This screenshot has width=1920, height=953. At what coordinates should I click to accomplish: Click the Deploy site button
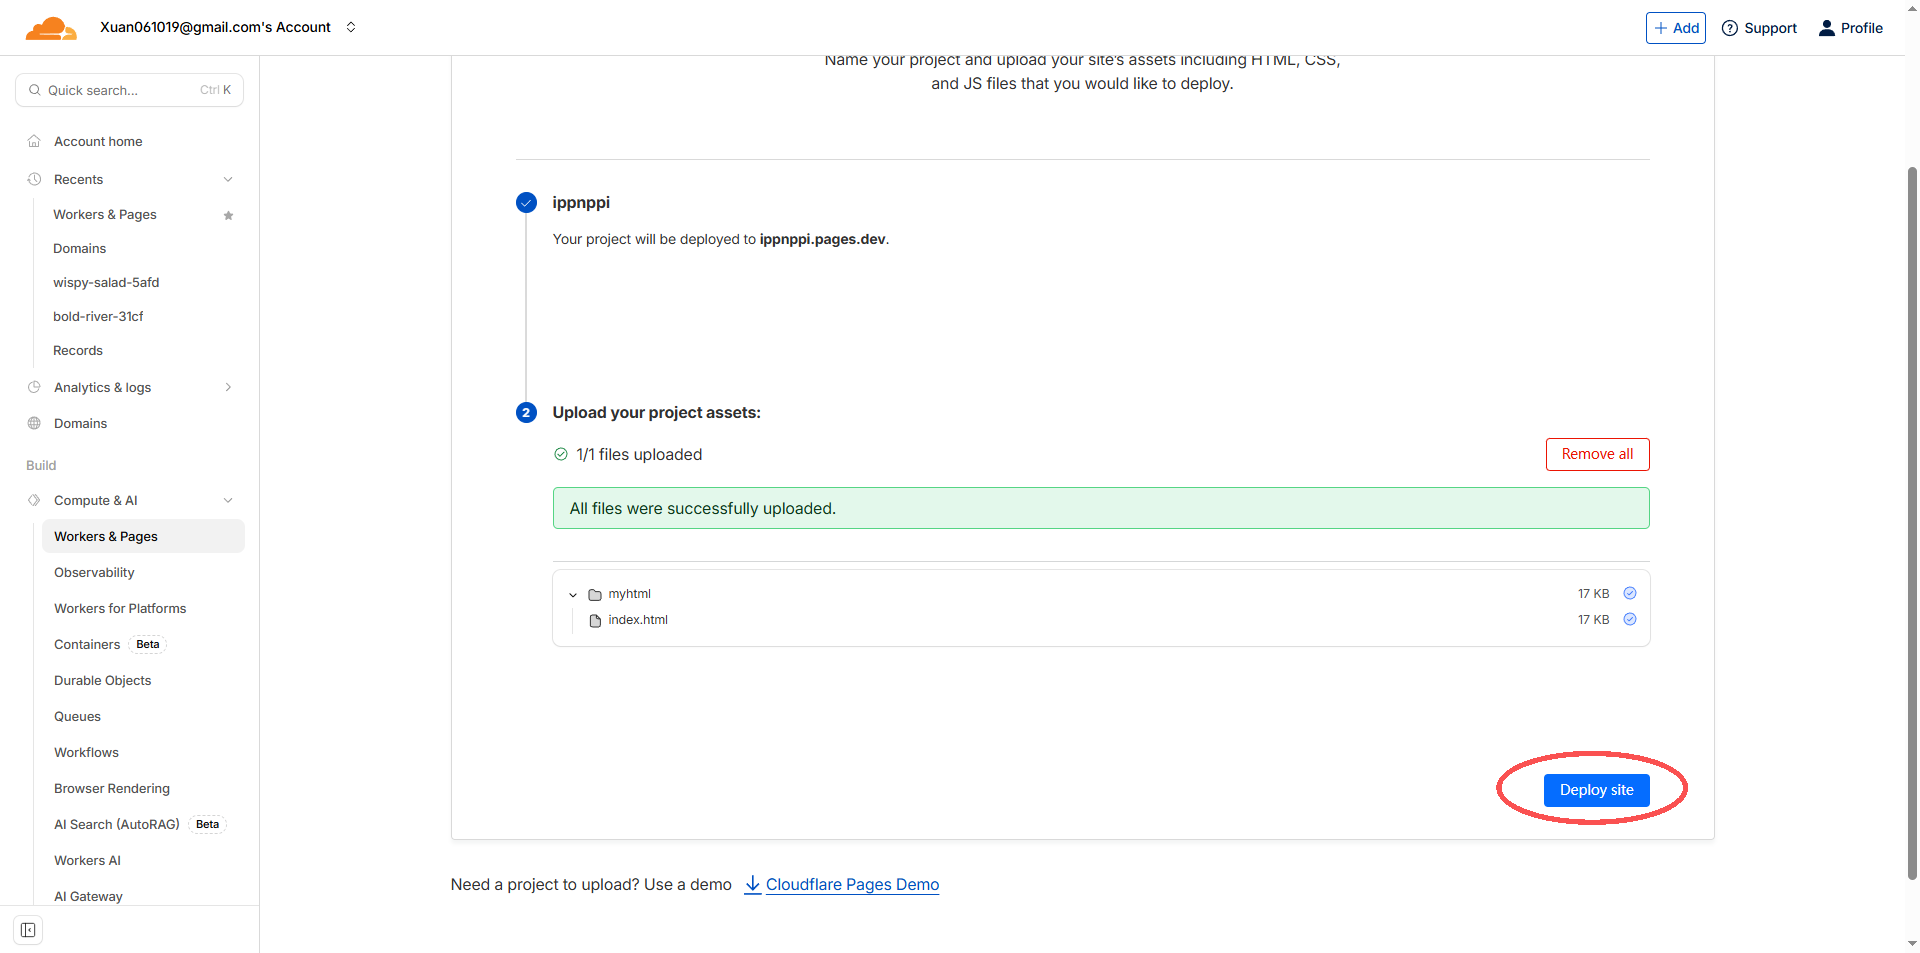pos(1596,790)
